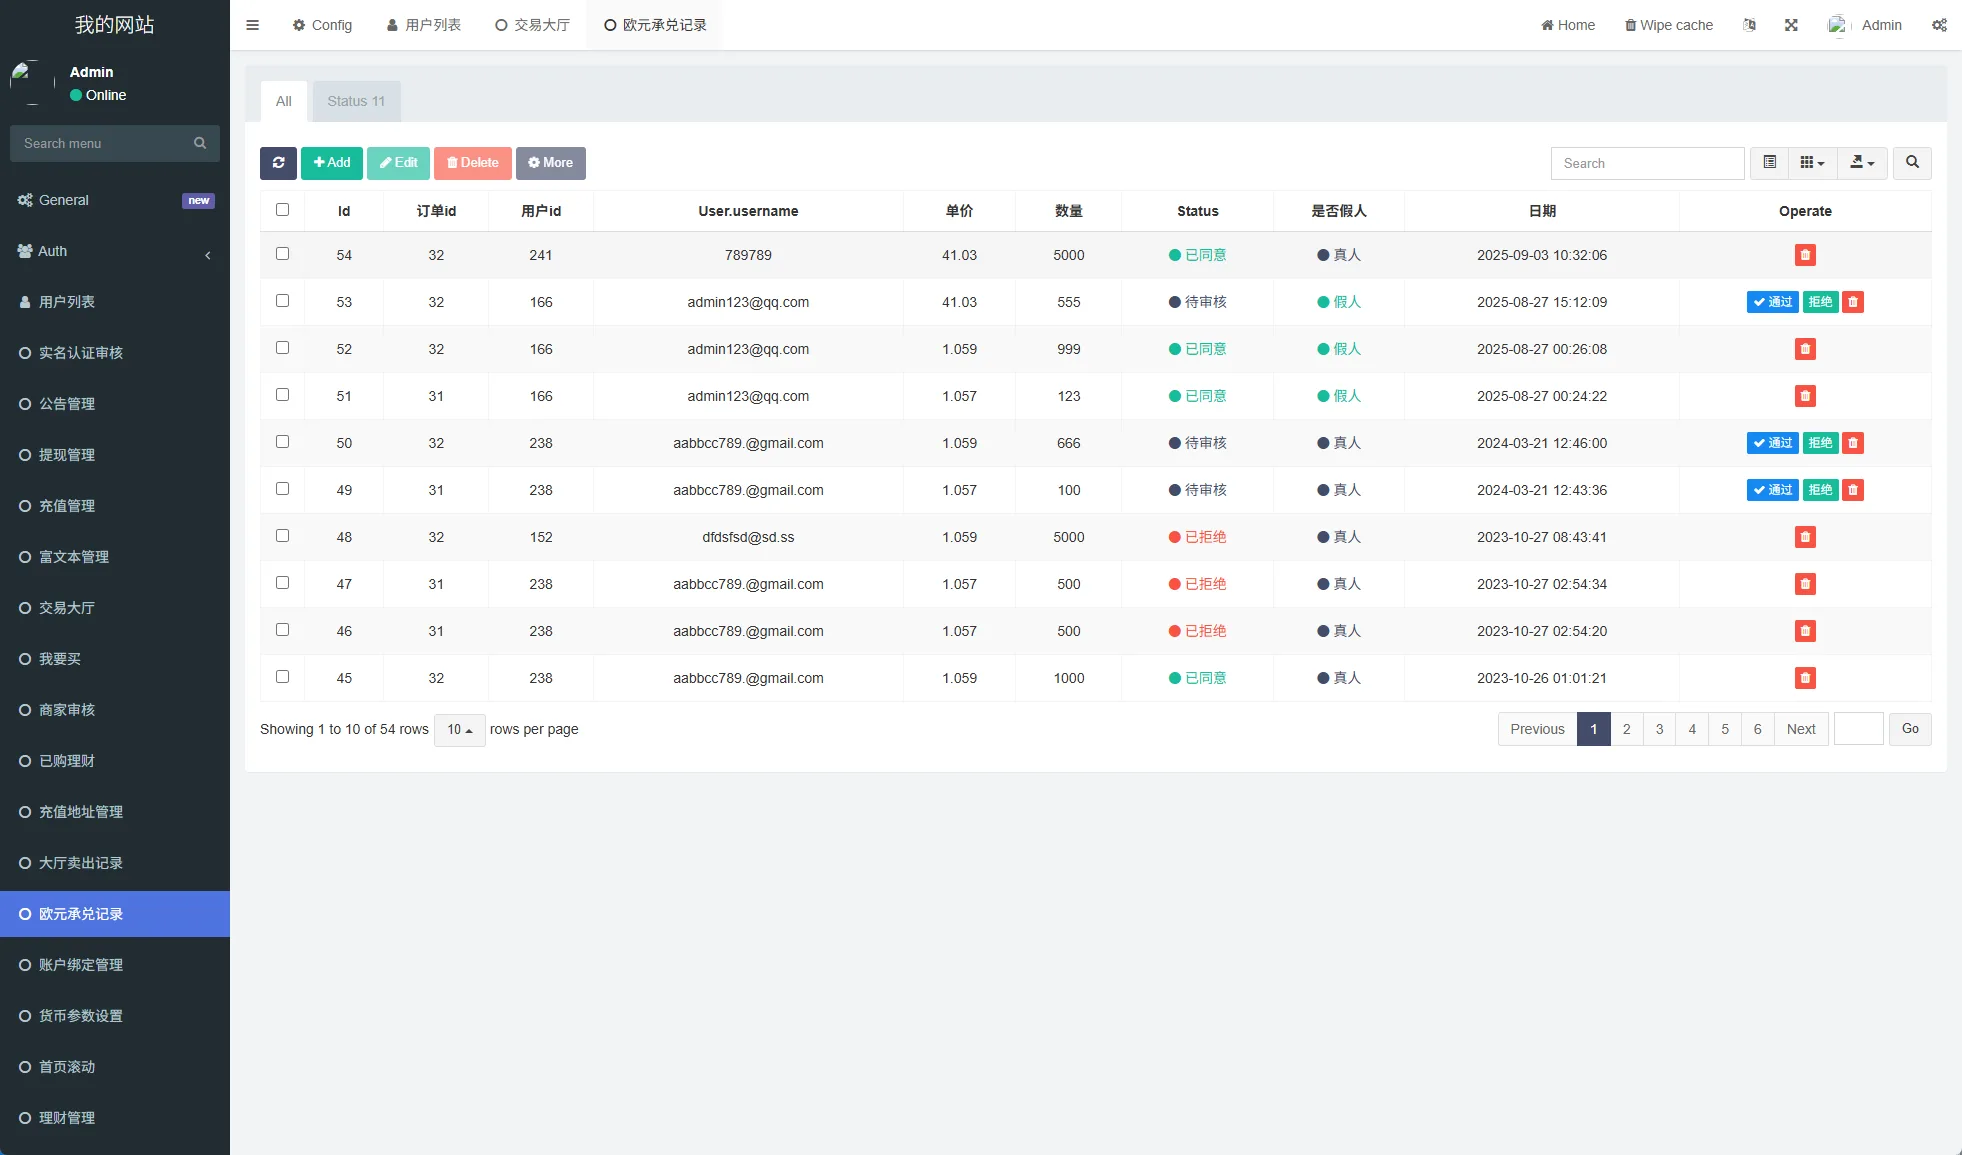1962x1155 pixels.
Task: Approve record 53 with 通过 button
Action: (x=1772, y=302)
